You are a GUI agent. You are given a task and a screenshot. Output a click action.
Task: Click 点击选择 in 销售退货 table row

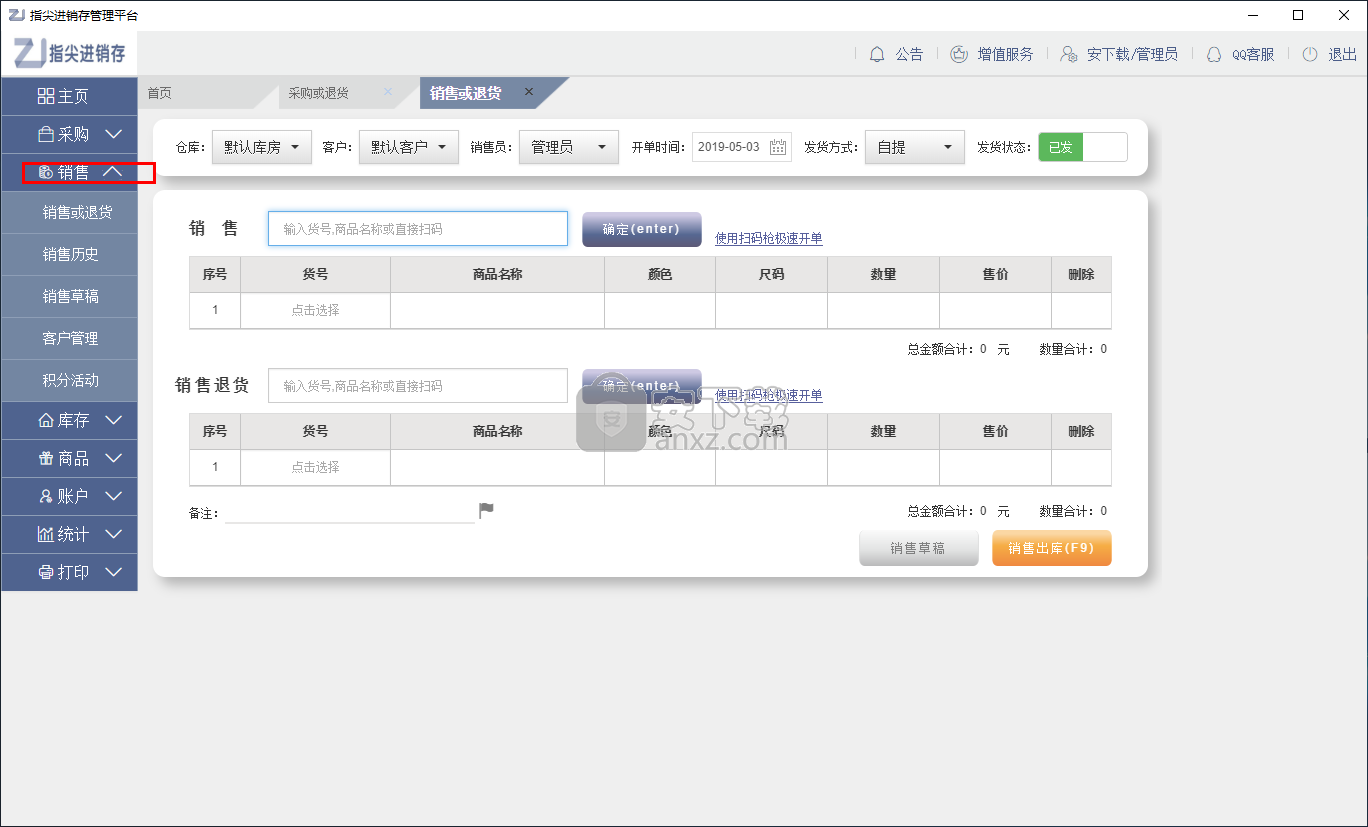point(315,467)
